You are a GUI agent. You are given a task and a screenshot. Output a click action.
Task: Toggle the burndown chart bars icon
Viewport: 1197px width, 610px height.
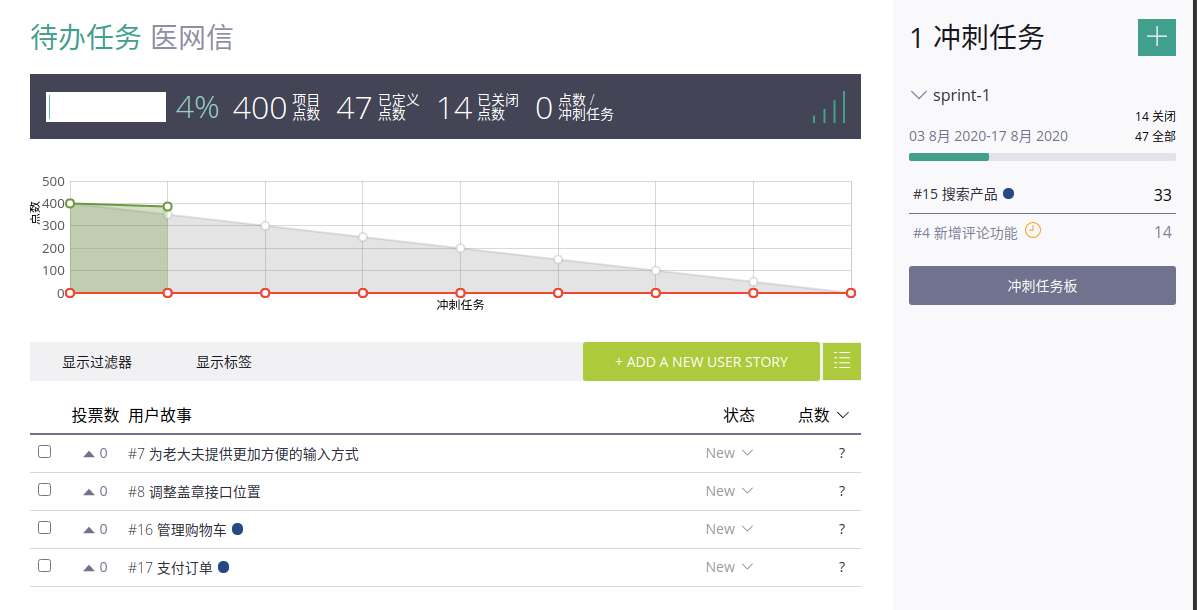coord(829,108)
